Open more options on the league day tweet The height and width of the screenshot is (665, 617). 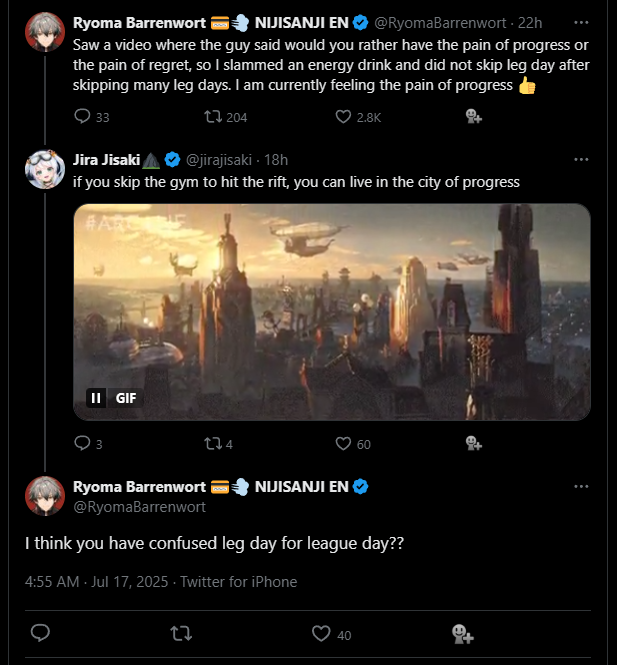tap(581, 486)
